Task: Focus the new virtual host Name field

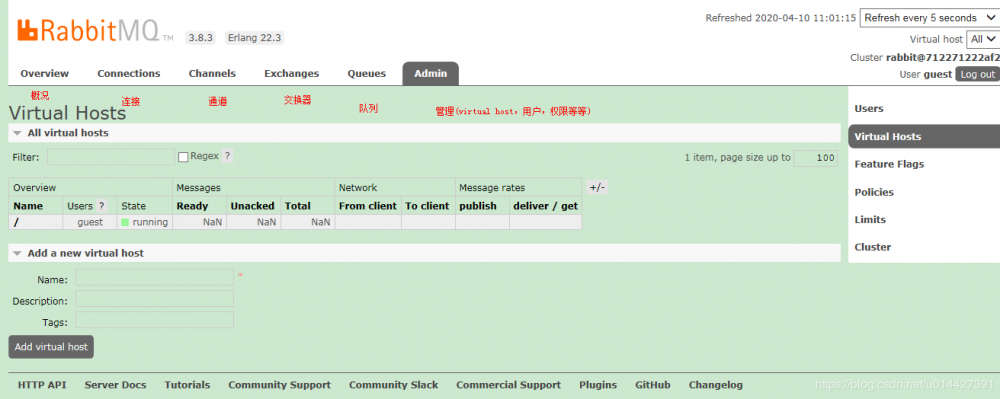Action: (x=154, y=277)
